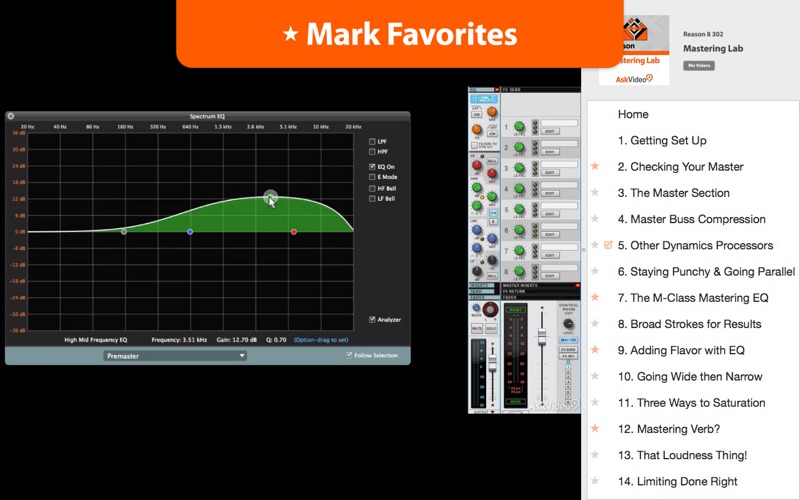The image size is (800, 500).
Task: Click Edit button for FX Send 5
Action: click(x=550, y=214)
